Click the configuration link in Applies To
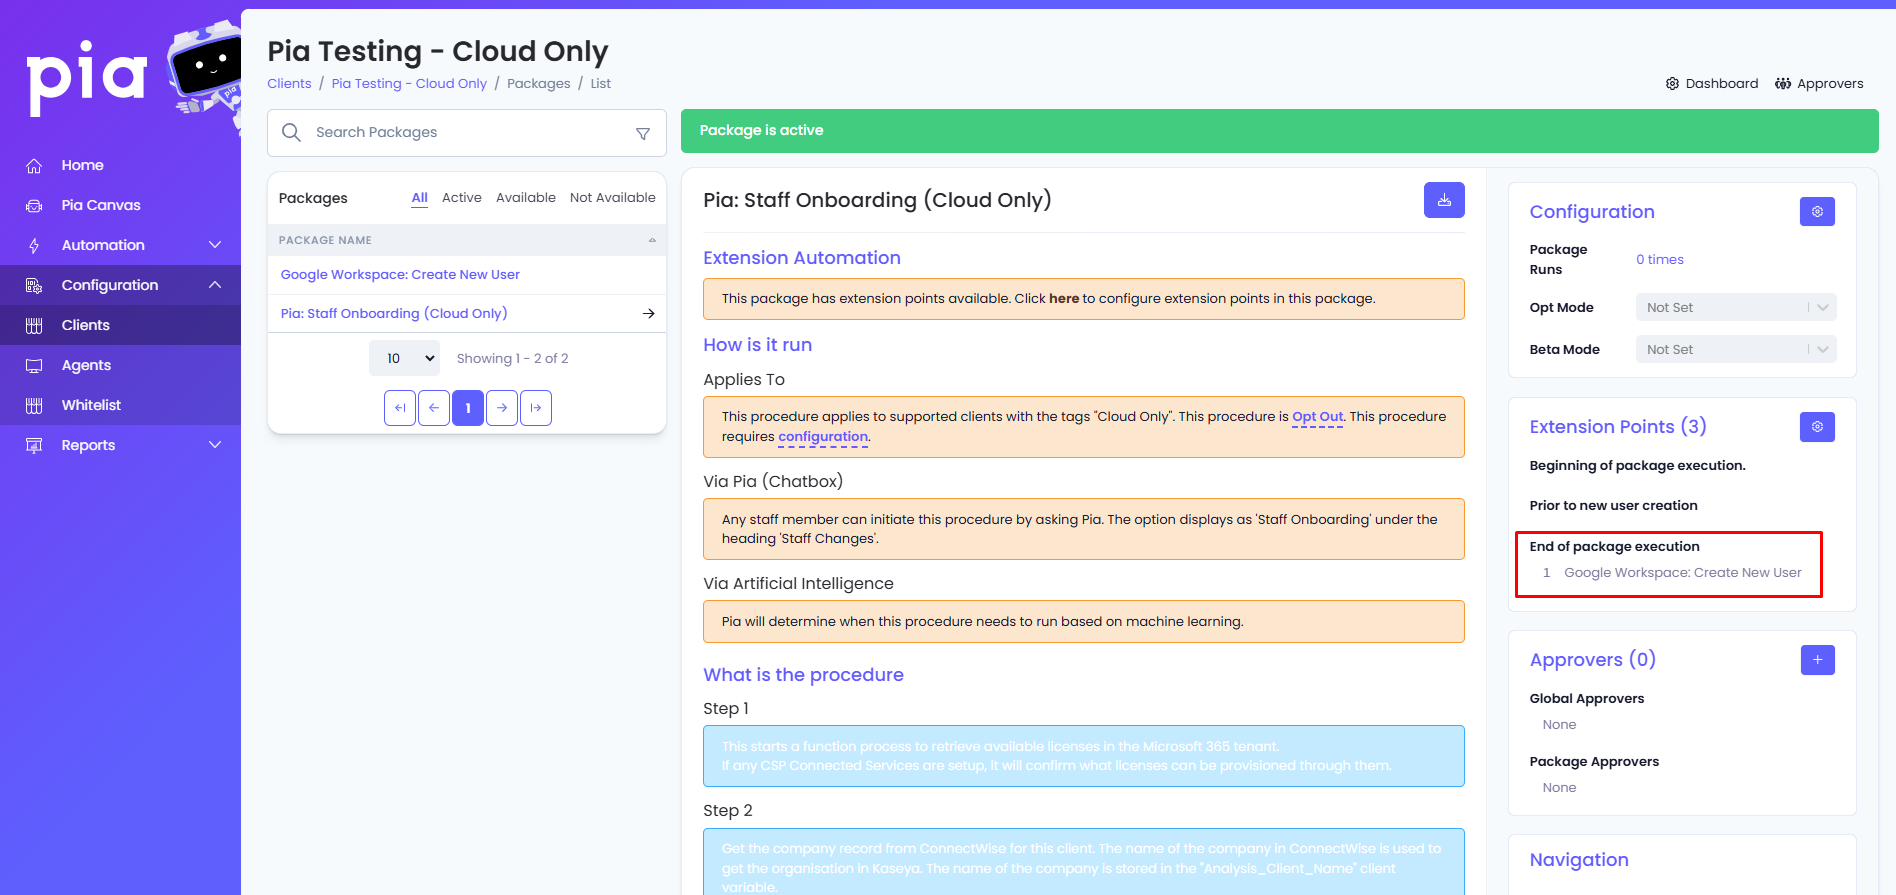The image size is (1896, 895). click(x=823, y=437)
